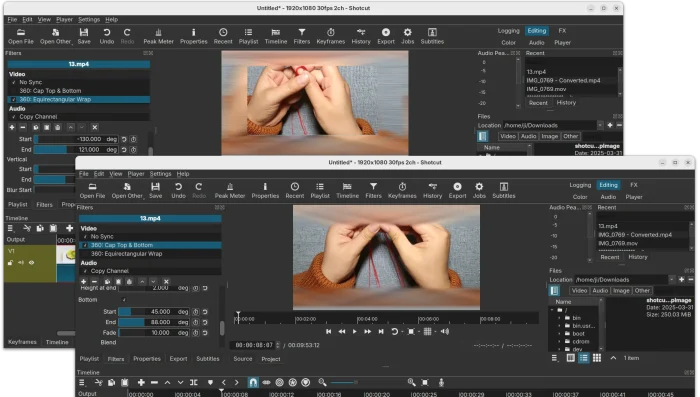Click the End 88.000 deg slider in the front Filters panel

click(154, 322)
